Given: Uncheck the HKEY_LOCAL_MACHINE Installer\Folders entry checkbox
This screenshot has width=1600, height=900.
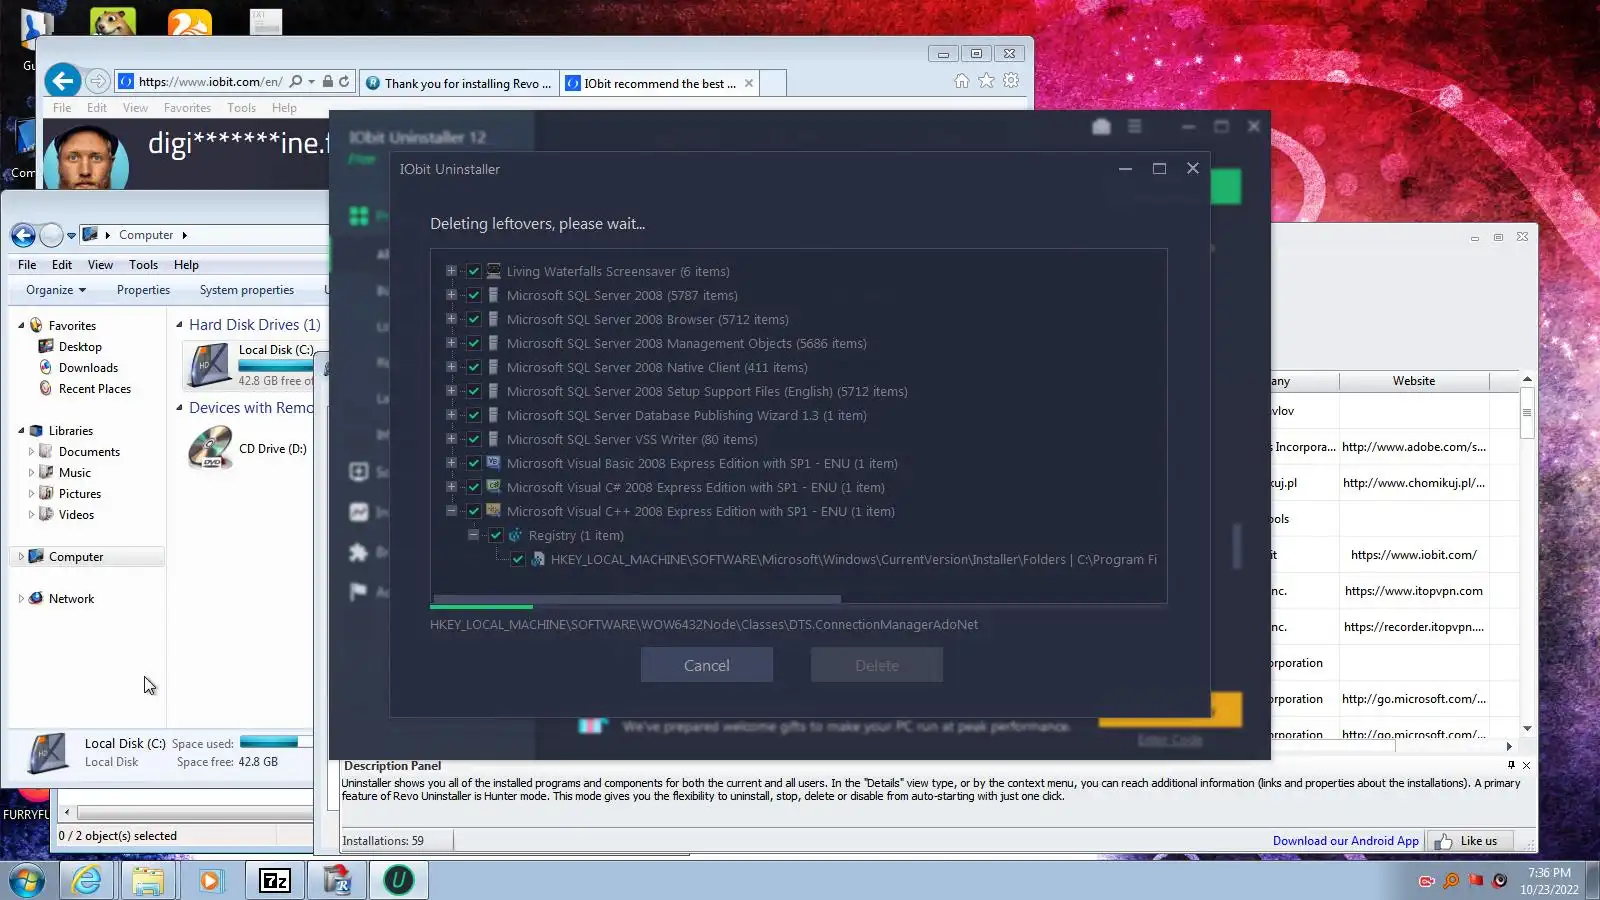Looking at the screenshot, I should (518, 559).
